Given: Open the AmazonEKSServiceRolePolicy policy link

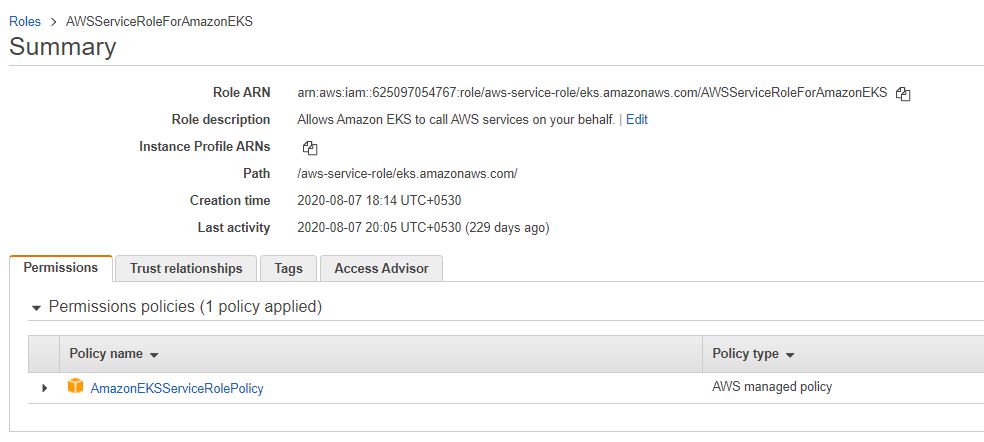Looking at the screenshot, I should (177, 387).
